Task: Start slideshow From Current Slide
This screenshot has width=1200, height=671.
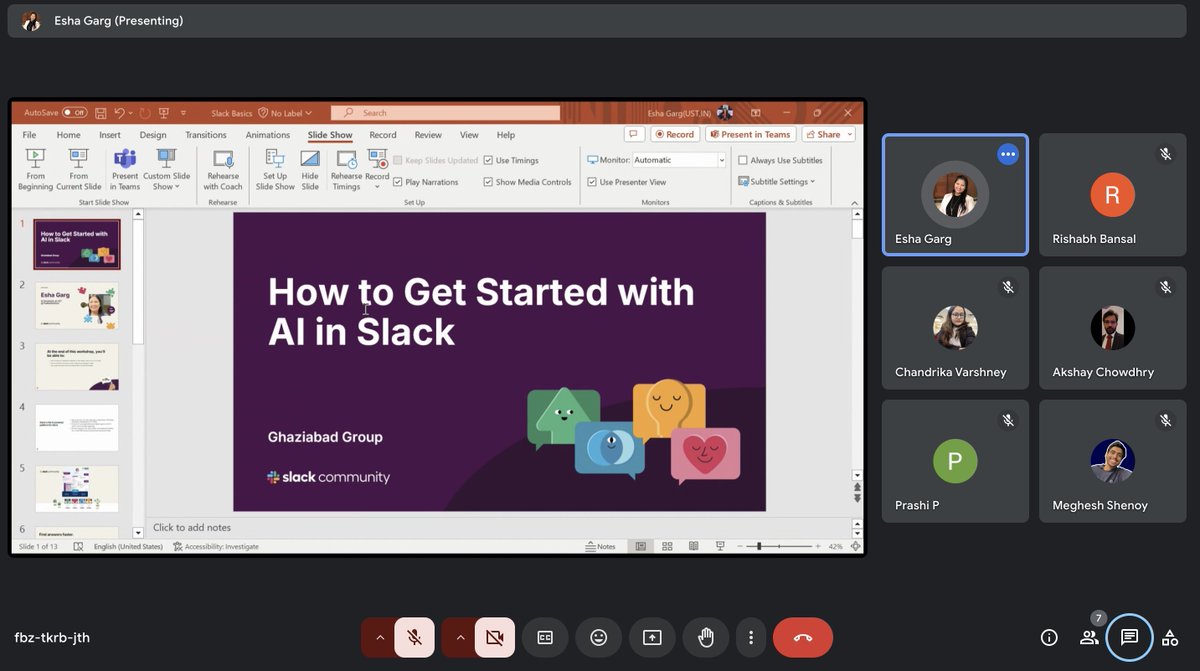Action: click(79, 169)
